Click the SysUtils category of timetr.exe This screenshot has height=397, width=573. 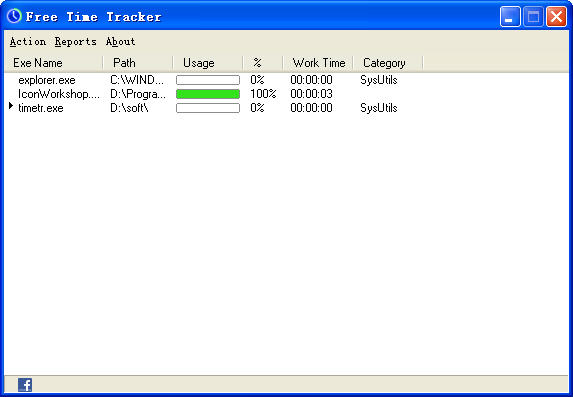pos(379,108)
